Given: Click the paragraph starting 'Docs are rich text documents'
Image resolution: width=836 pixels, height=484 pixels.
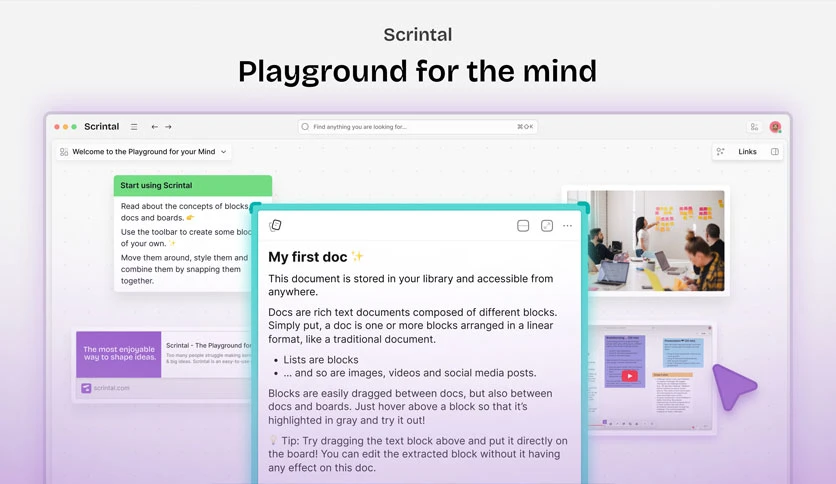Looking at the screenshot, I should (x=412, y=326).
